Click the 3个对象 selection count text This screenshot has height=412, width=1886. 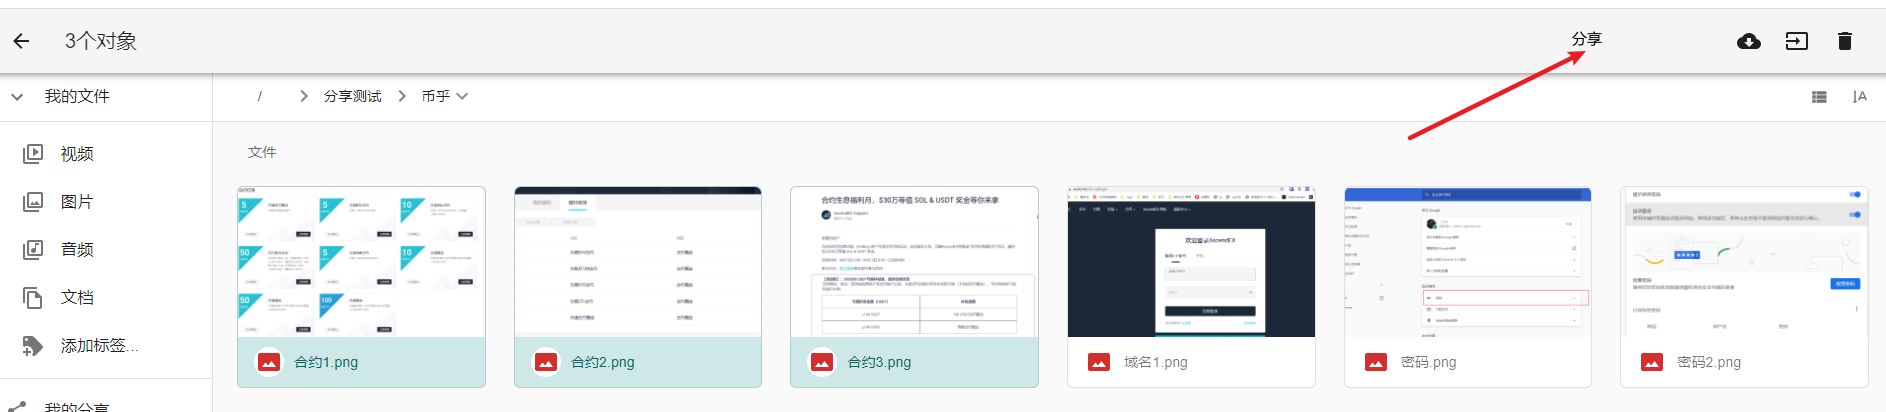point(101,41)
